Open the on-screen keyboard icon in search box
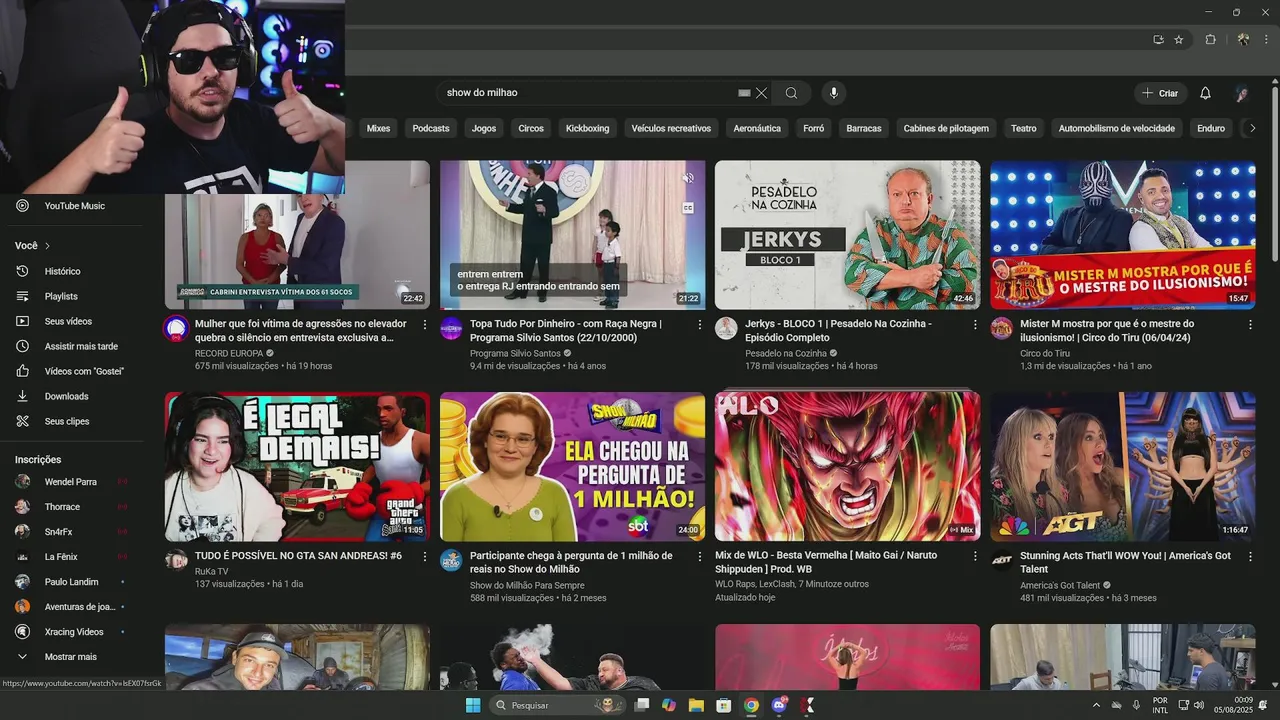1280x720 pixels. click(744, 93)
